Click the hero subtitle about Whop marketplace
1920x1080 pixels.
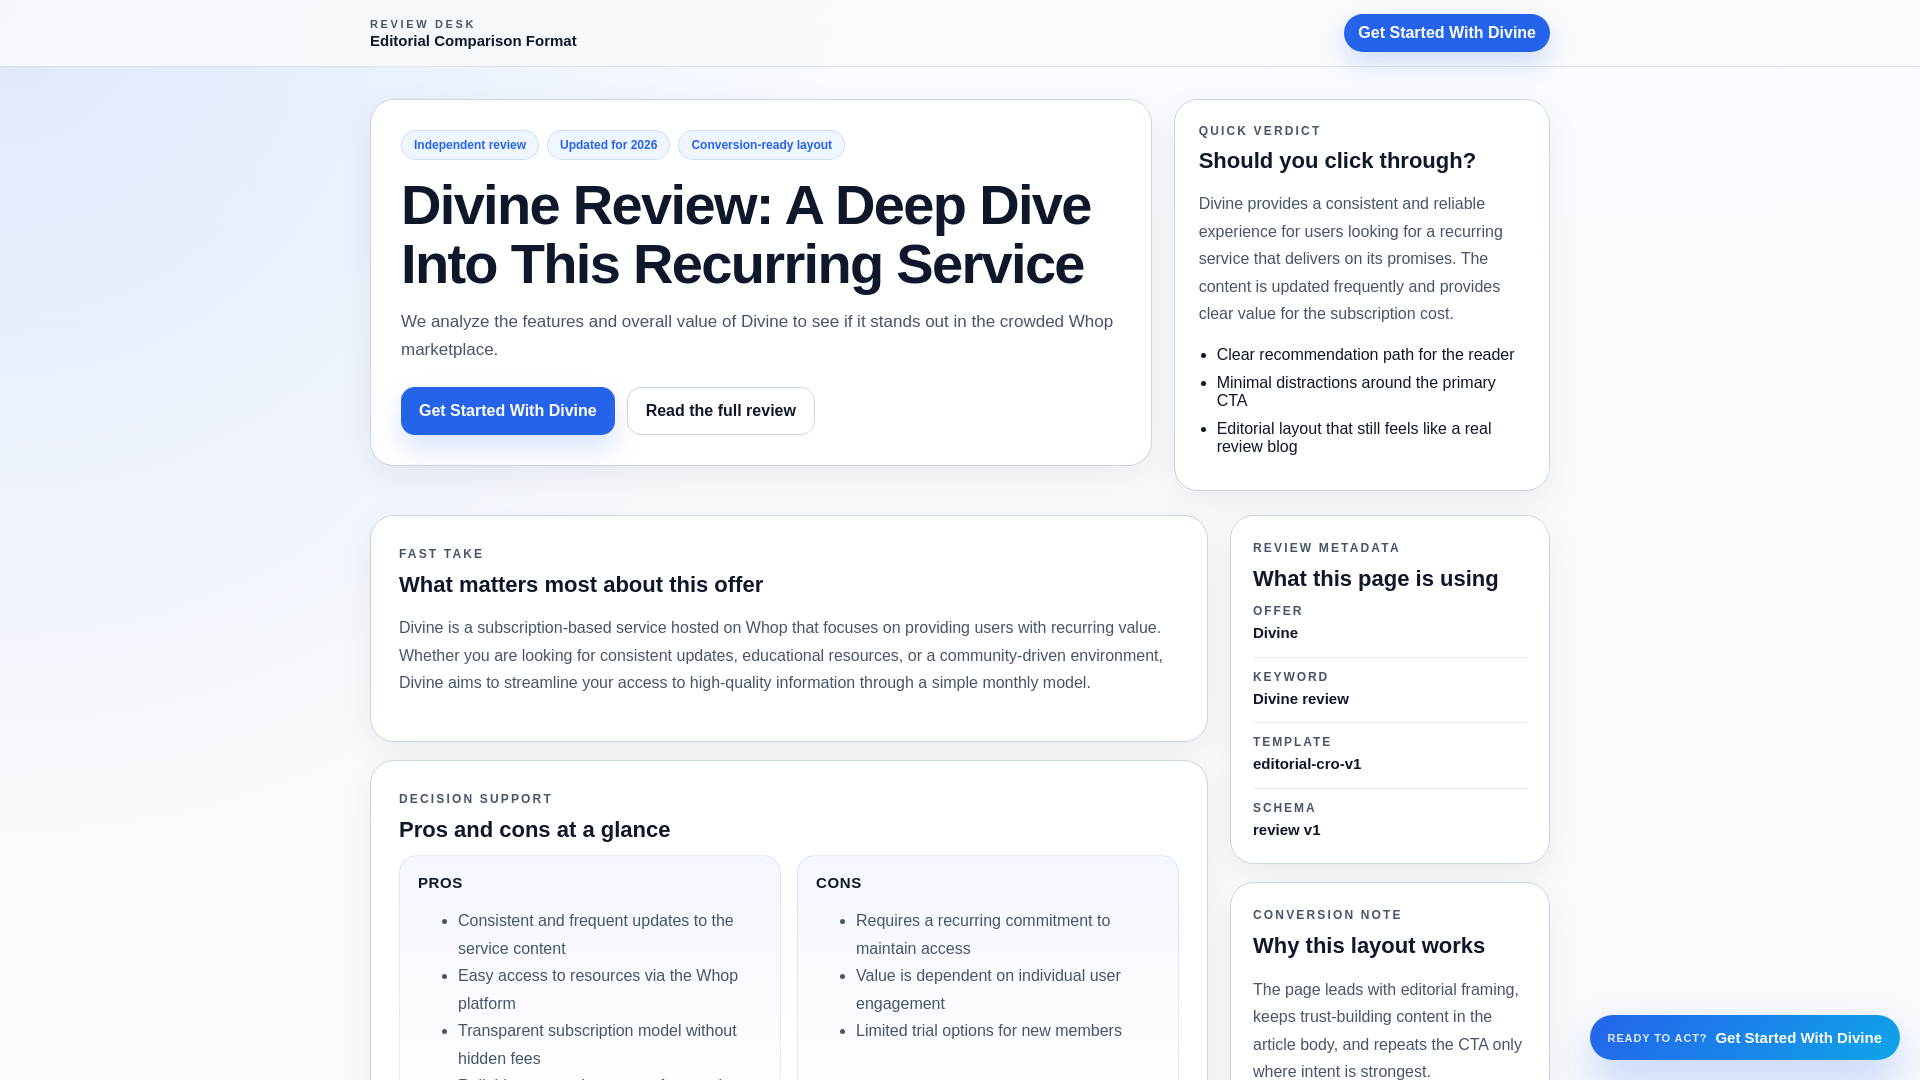click(x=757, y=336)
